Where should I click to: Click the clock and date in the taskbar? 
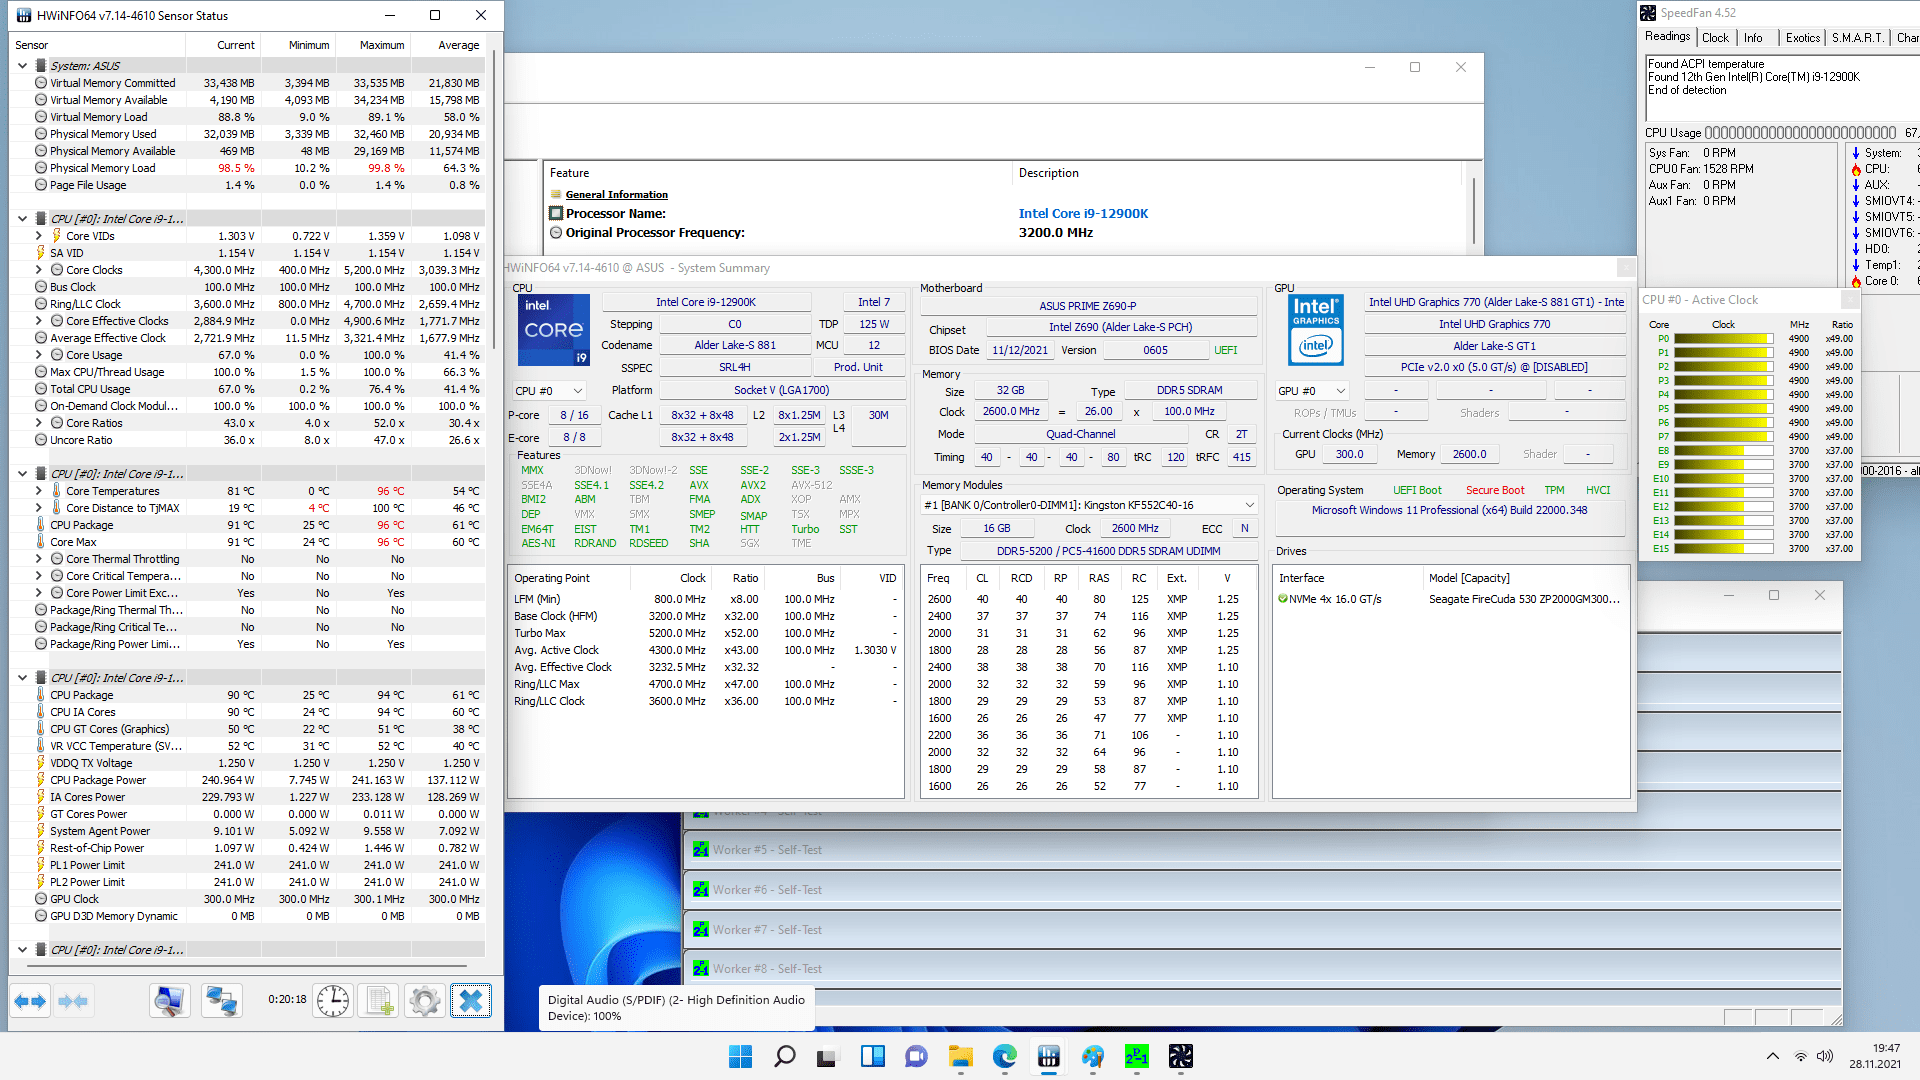(1874, 1056)
